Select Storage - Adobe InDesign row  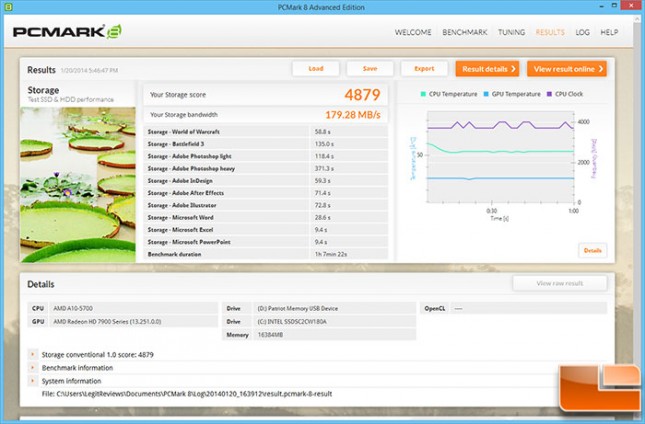(x=266, y=181)
